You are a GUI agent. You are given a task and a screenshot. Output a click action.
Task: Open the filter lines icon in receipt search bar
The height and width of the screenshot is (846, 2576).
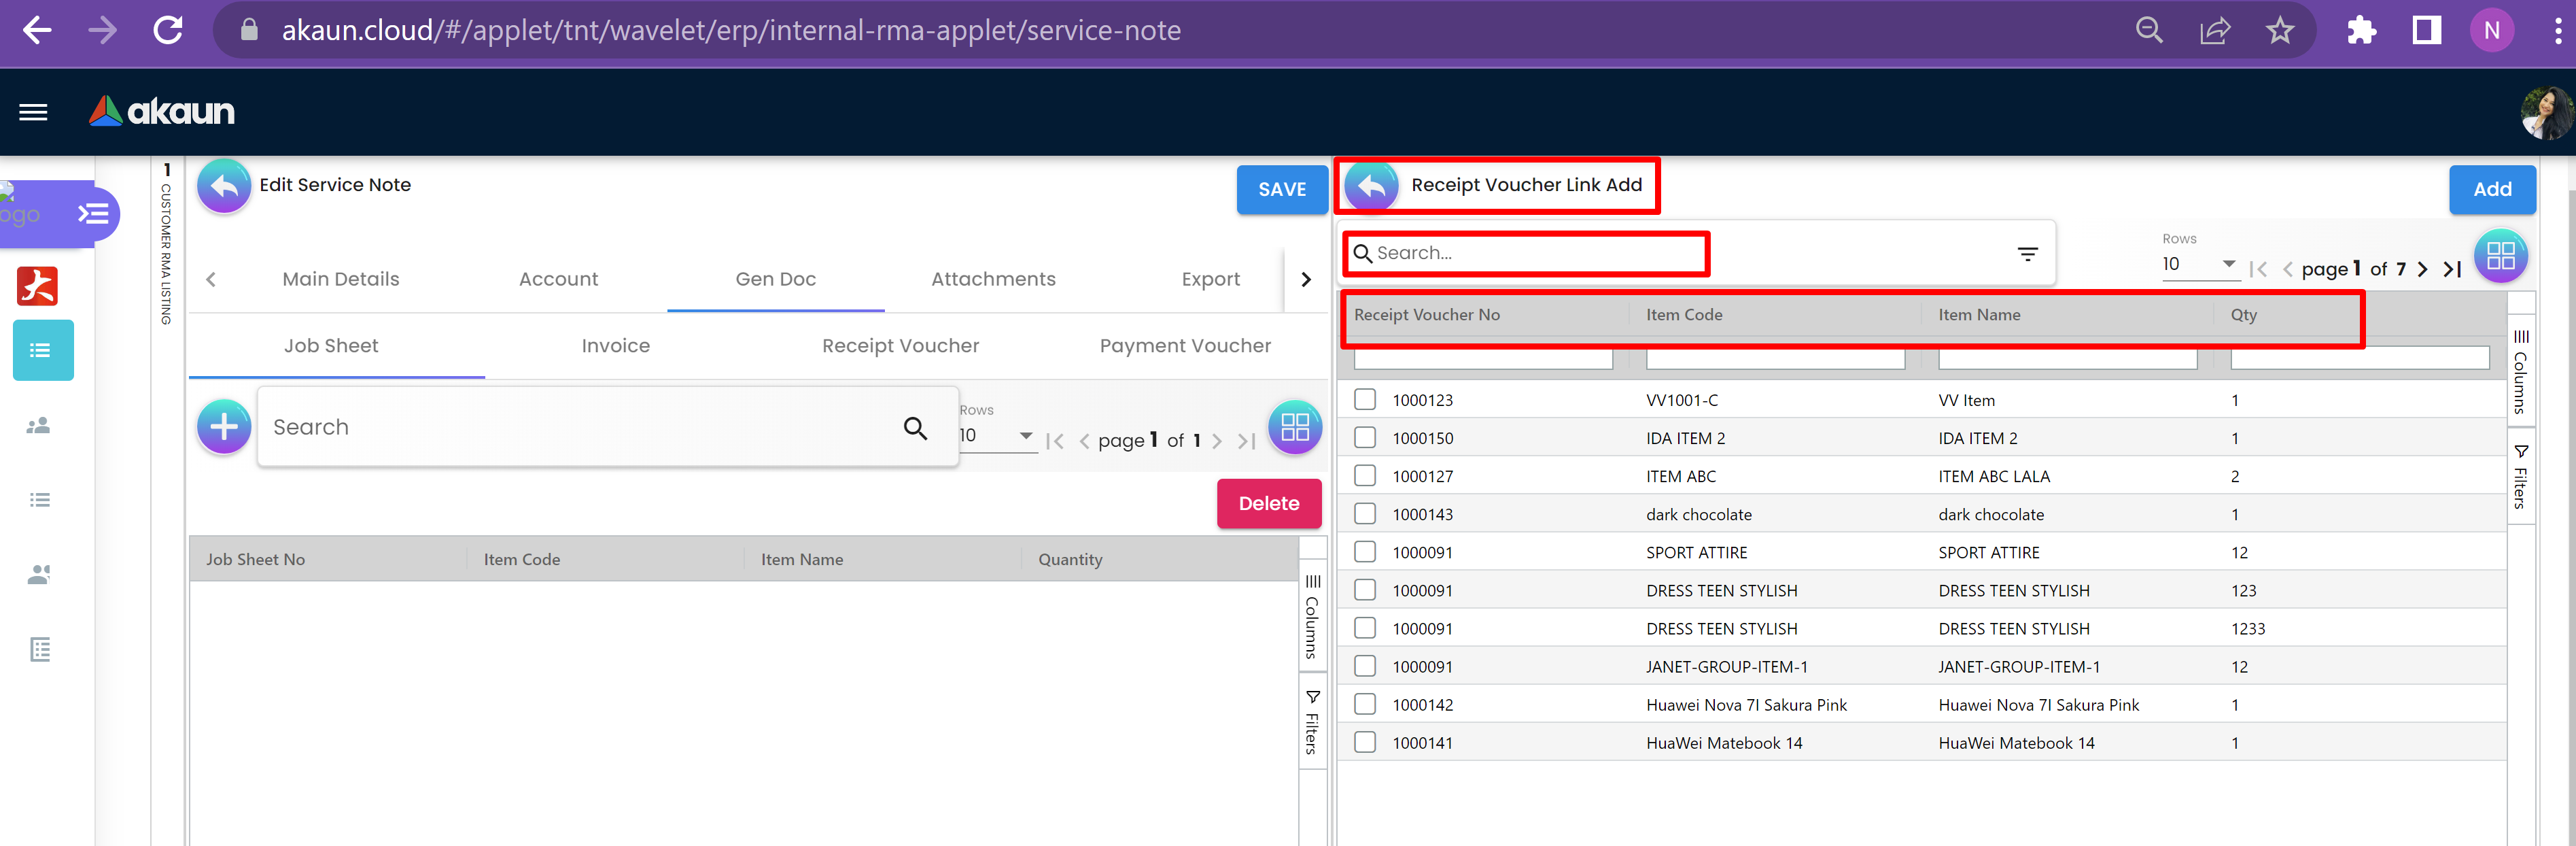[2027, 254]
